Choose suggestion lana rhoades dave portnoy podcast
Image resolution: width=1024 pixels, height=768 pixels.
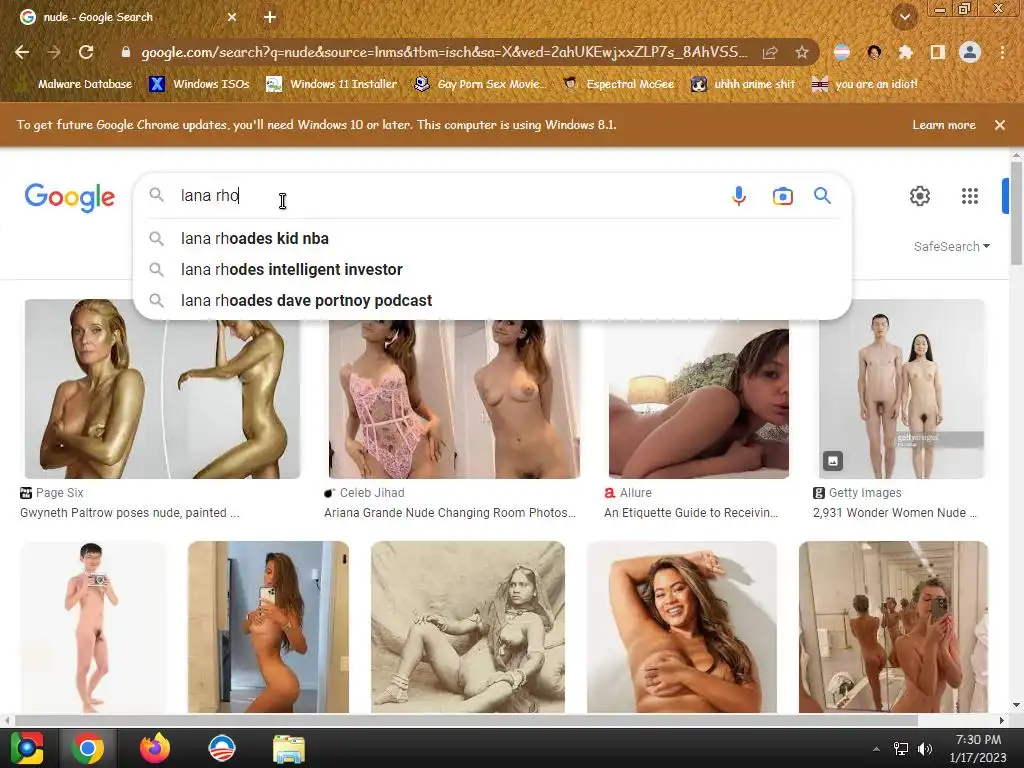pos(492,300)
